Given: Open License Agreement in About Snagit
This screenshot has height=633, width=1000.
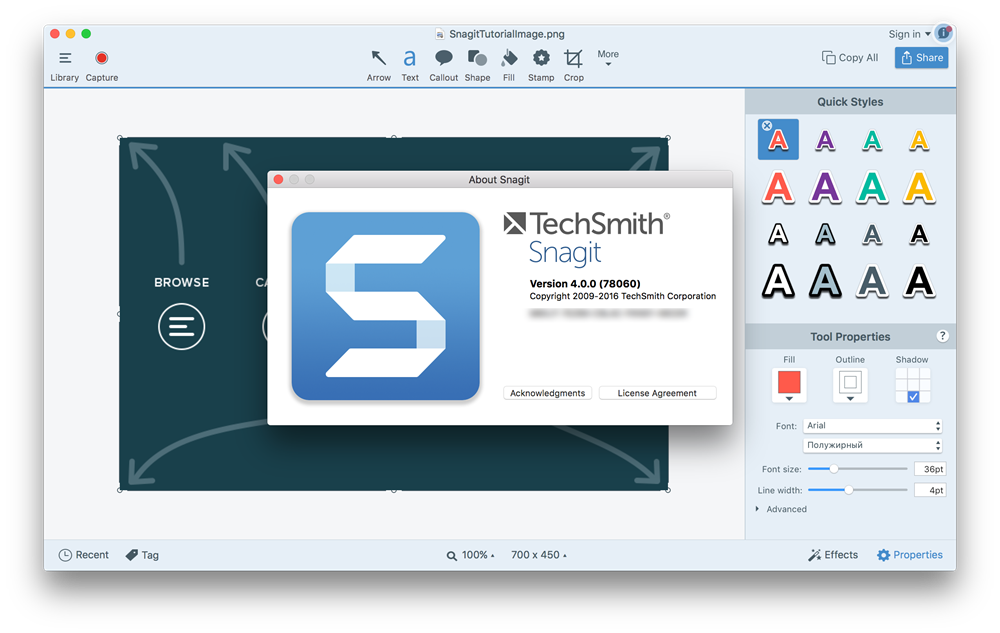Looking at the screenshot, I should 657,393.
